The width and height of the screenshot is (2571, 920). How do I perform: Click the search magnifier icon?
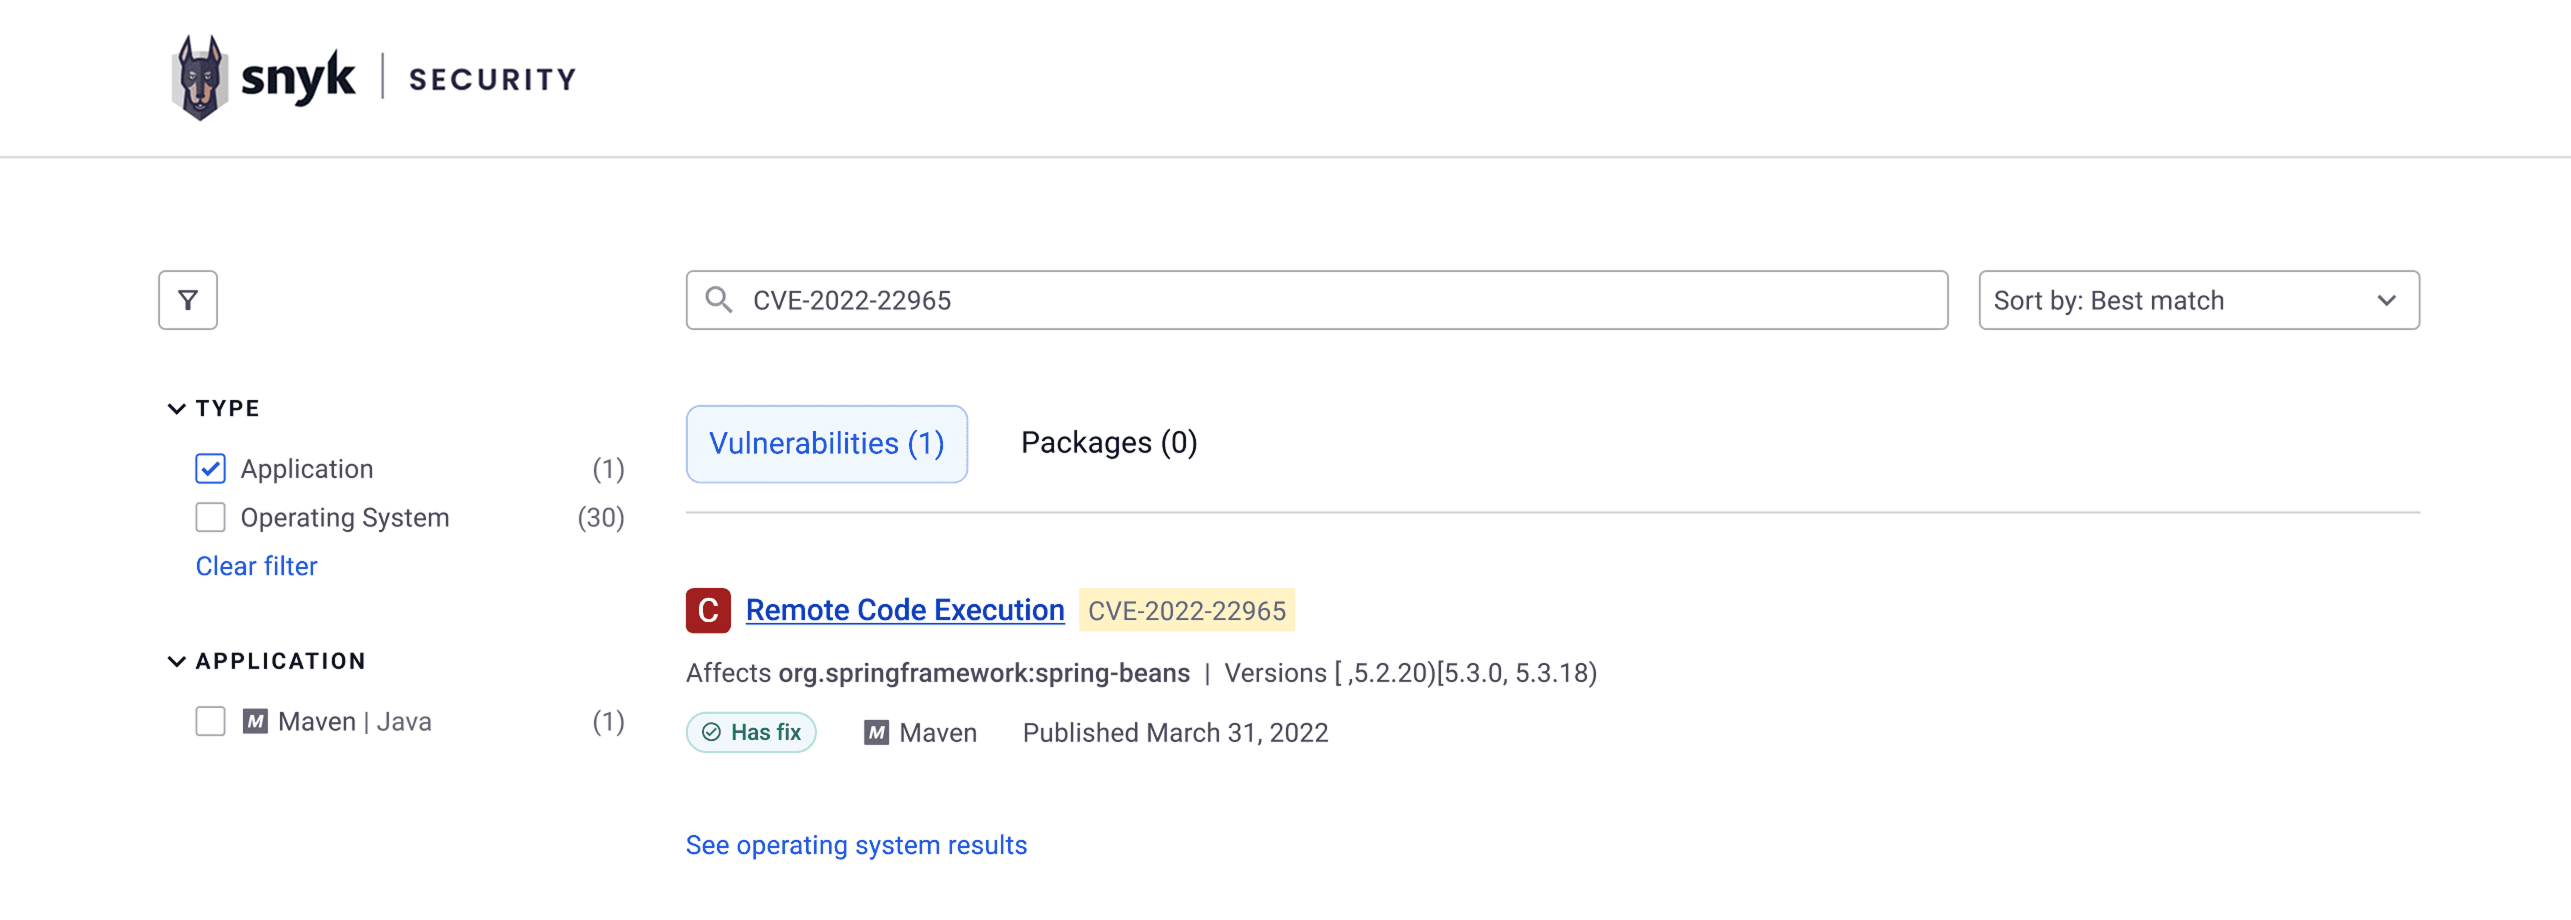tap(718, 300)
